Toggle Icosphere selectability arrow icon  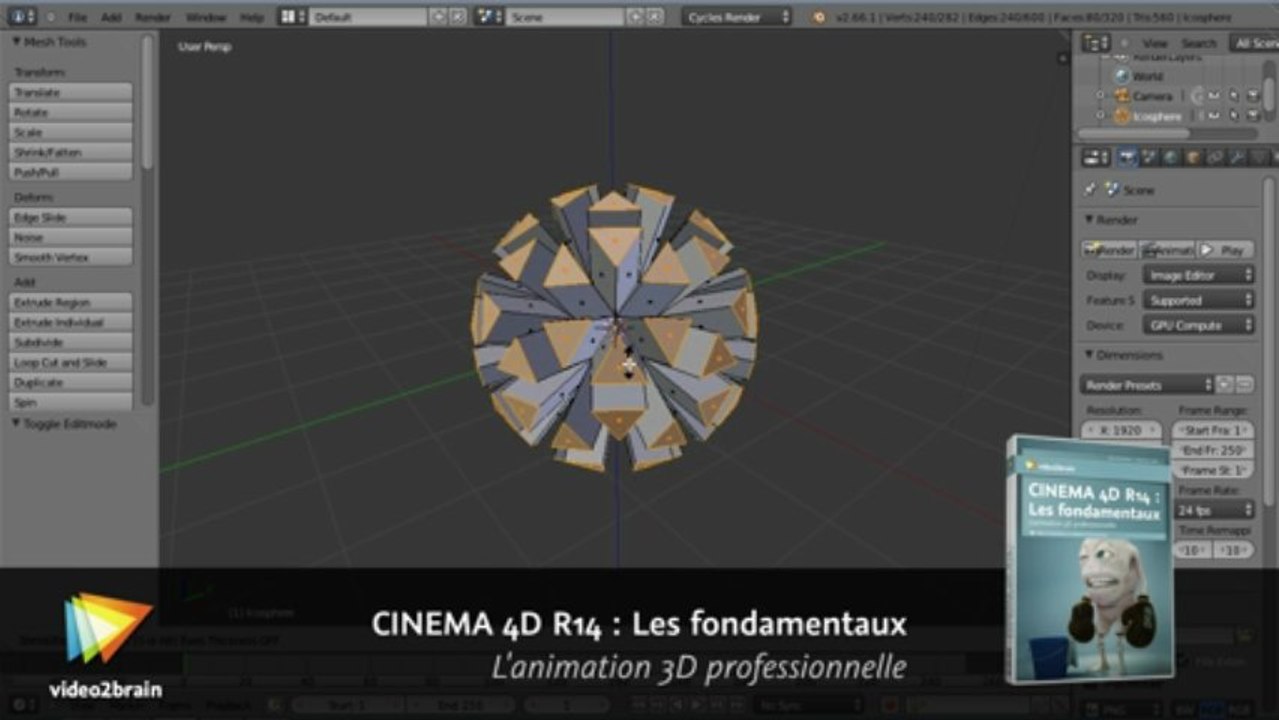click(1234, 116)
